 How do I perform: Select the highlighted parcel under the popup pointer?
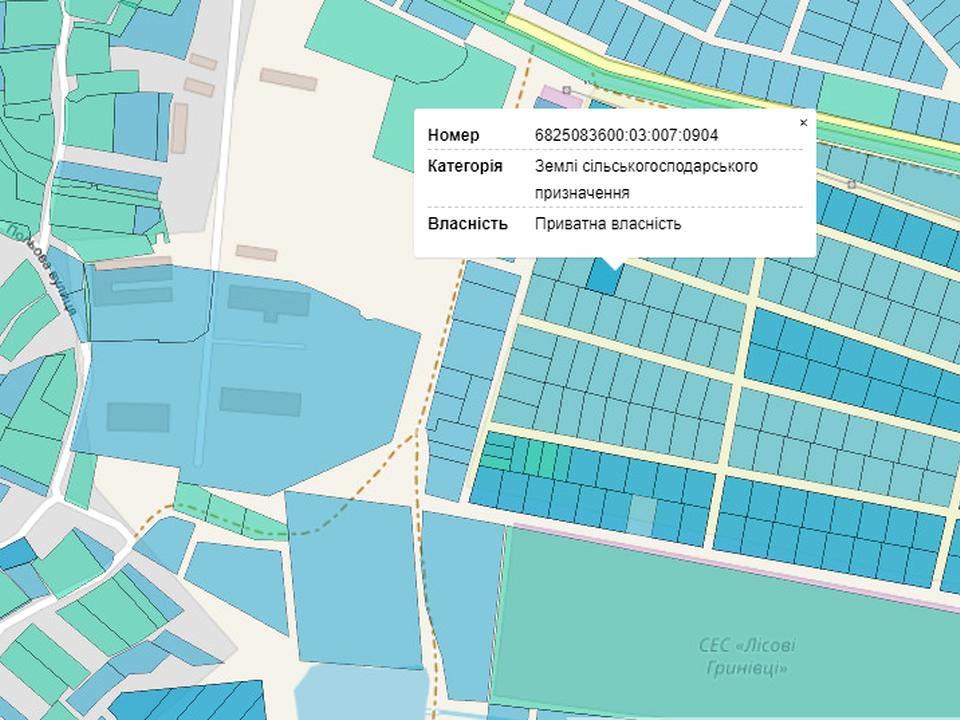(603, 277)
